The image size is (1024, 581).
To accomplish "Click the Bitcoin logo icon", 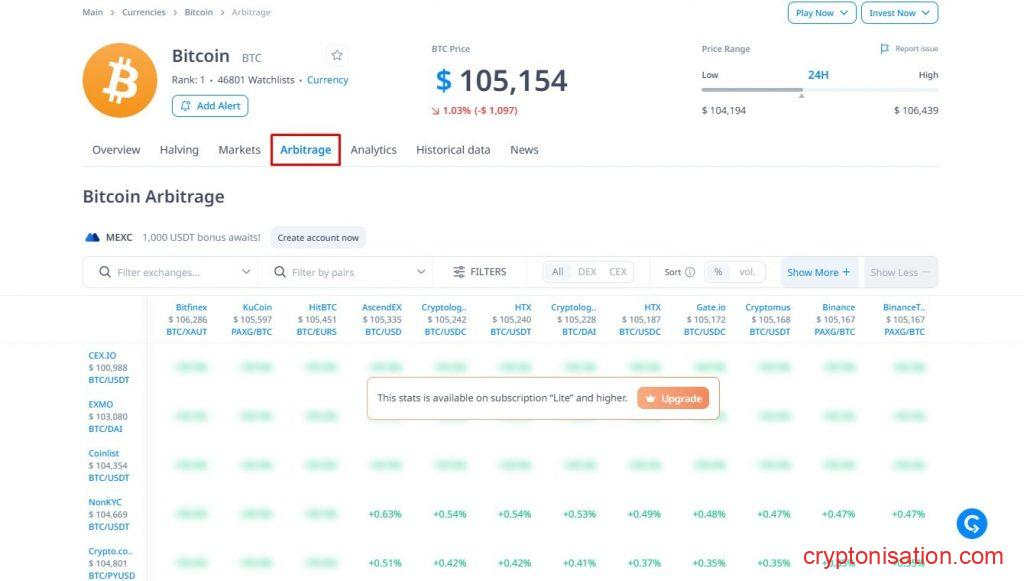I will [119, 81].
